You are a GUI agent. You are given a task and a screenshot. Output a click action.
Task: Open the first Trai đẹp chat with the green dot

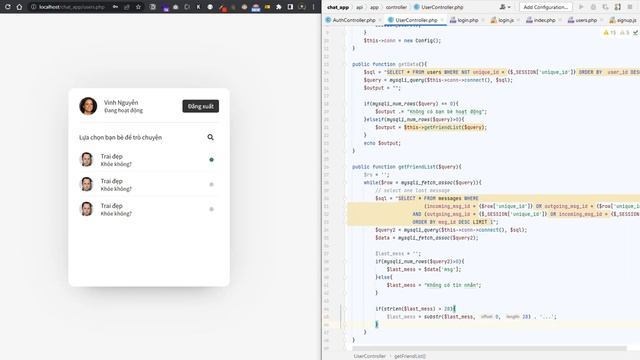point(148,160)
